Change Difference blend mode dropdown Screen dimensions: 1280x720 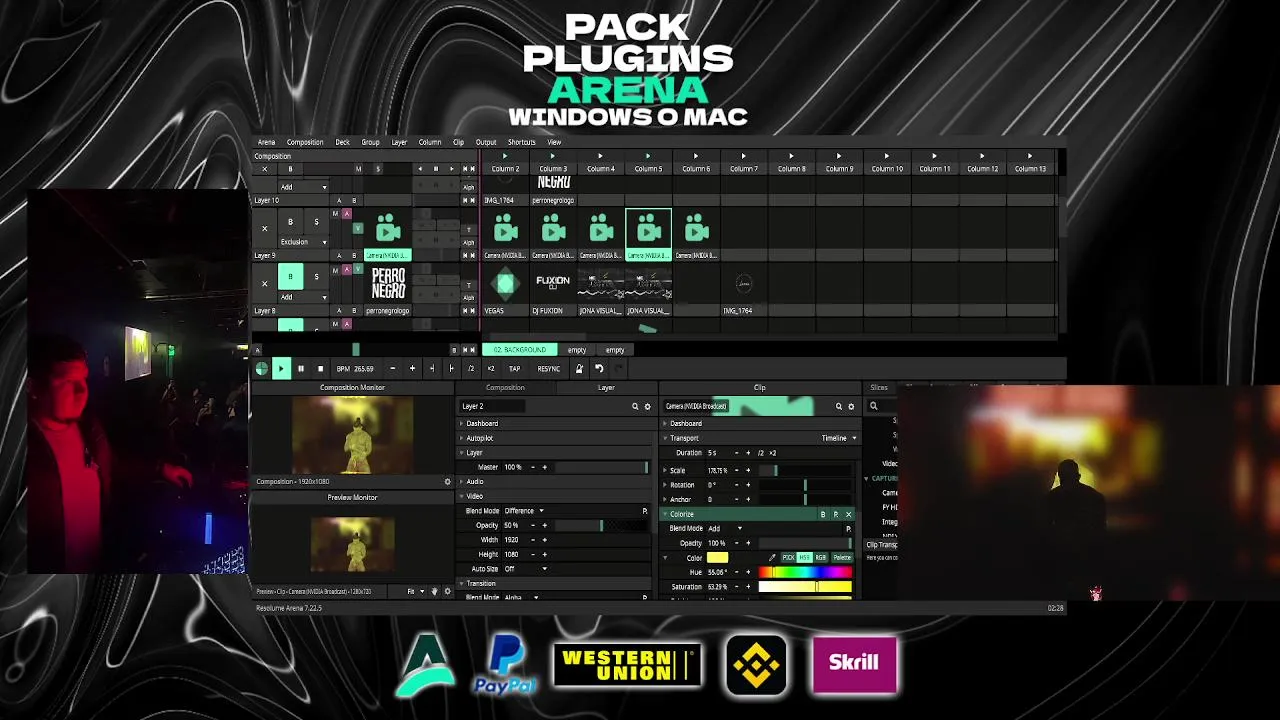(524, 511)
